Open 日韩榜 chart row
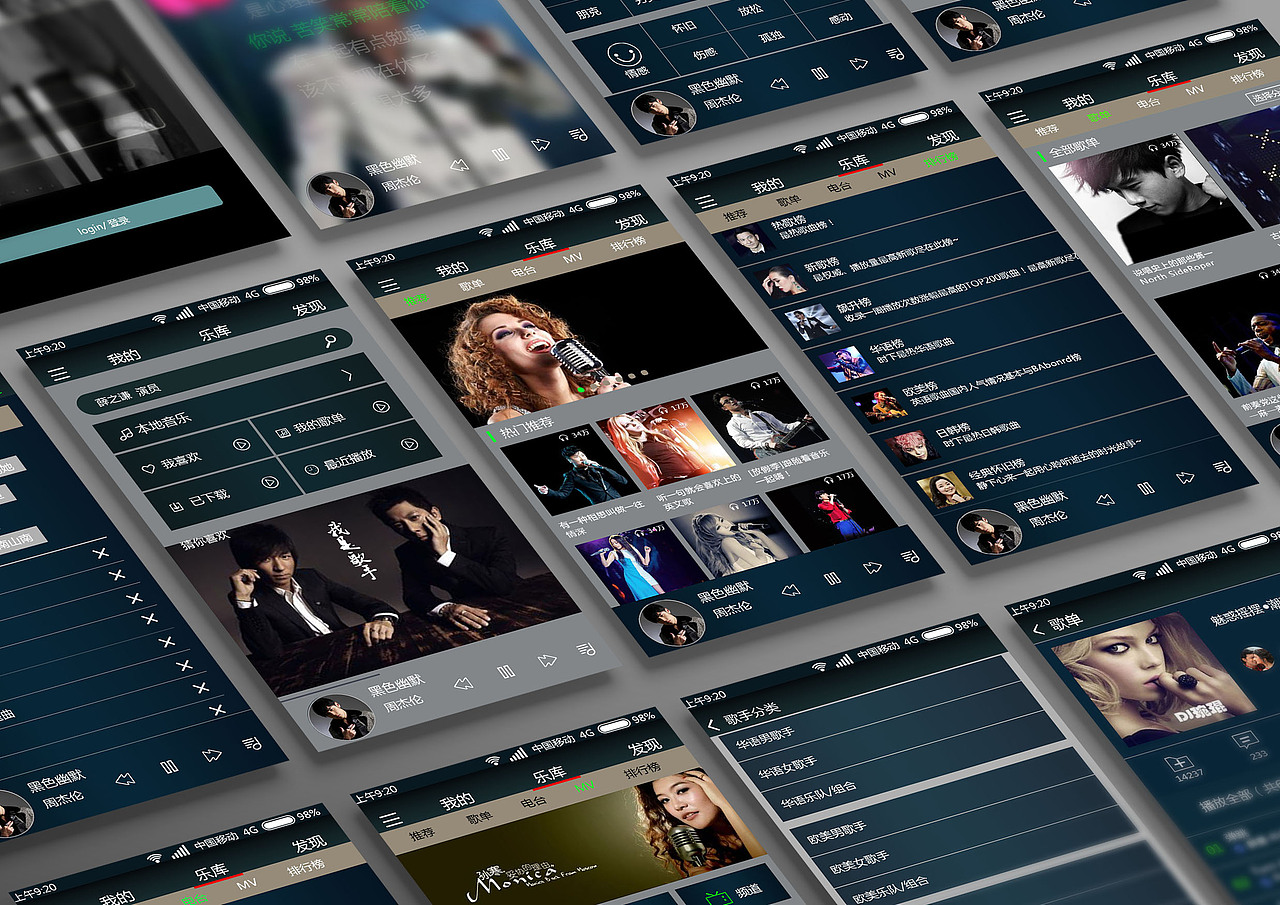The height and width of the screenshot is (905, 1280). point(1046,420)
